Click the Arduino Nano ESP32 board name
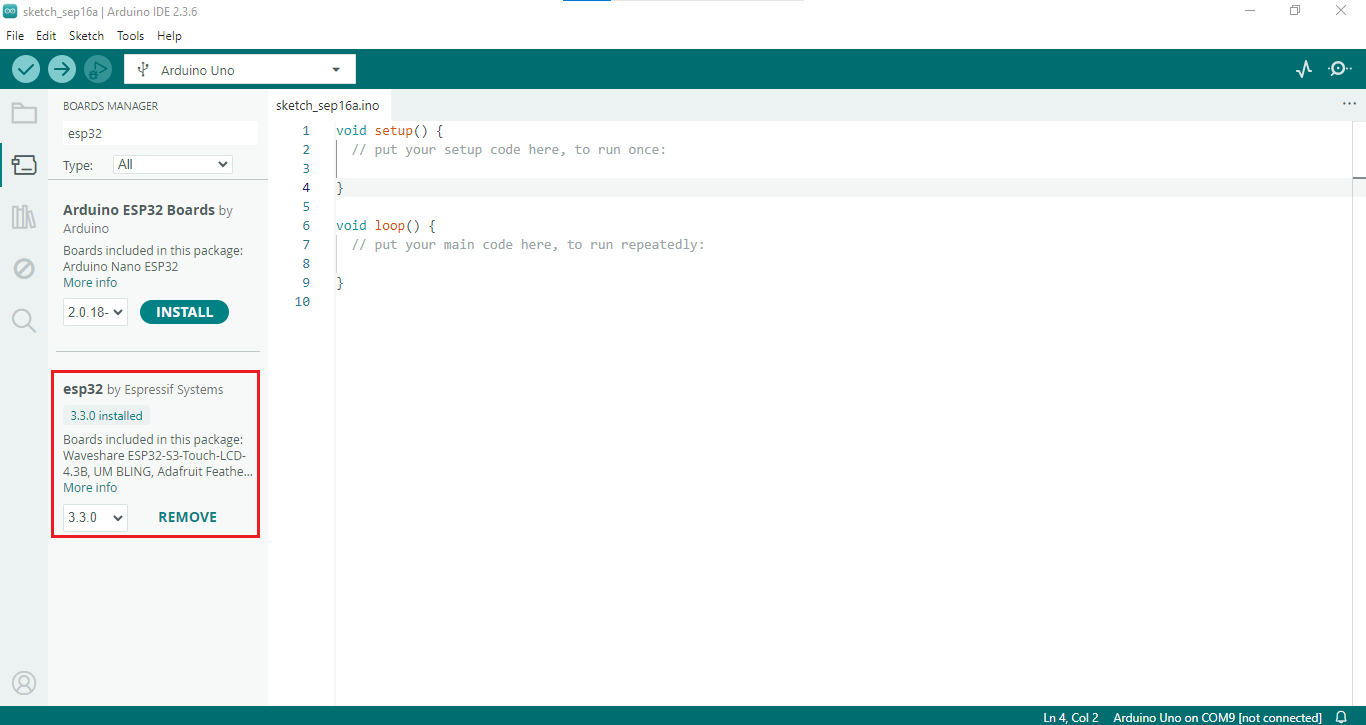Image resolution: width=1366 pixels, height=725 pixels. [121, 267]
